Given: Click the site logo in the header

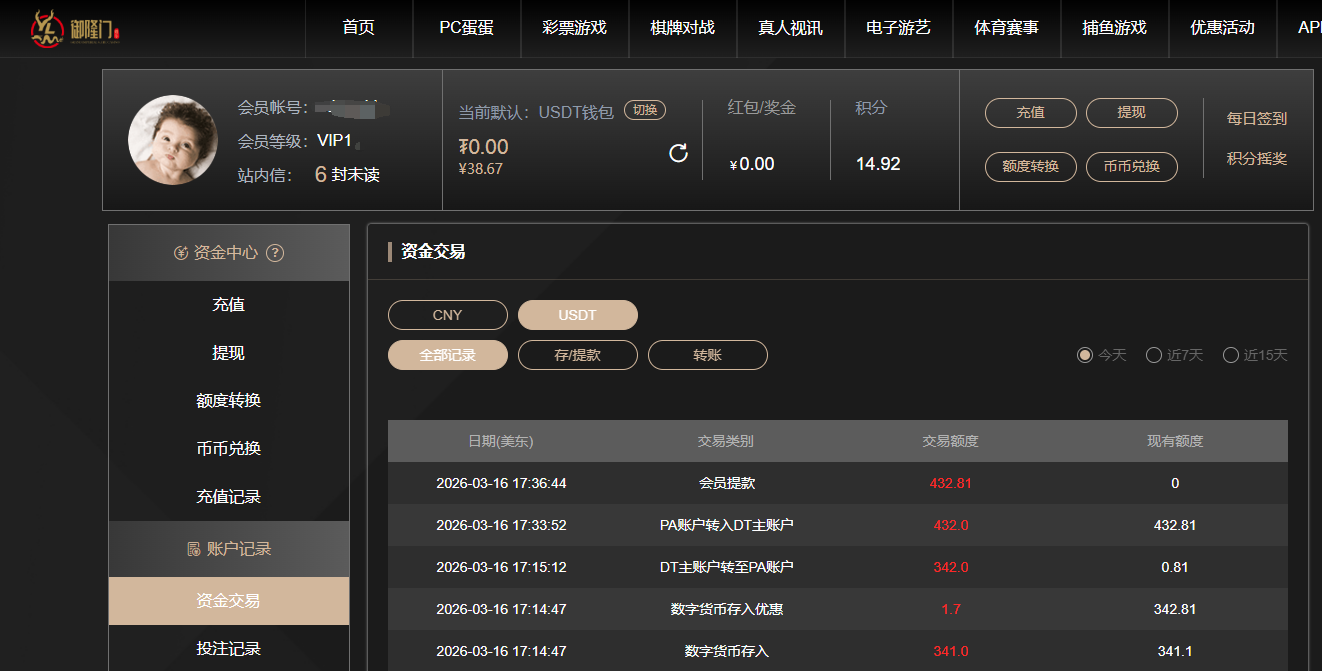Looking at the screenshot, I should (75, 28).
